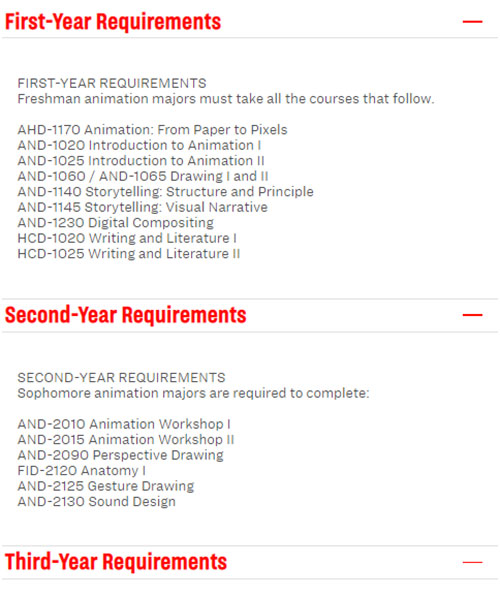Viewport: 500px width, 597px height.
Task: Select AND-1140 Storytelling: Structure and Principle
Action: [166, 192]
